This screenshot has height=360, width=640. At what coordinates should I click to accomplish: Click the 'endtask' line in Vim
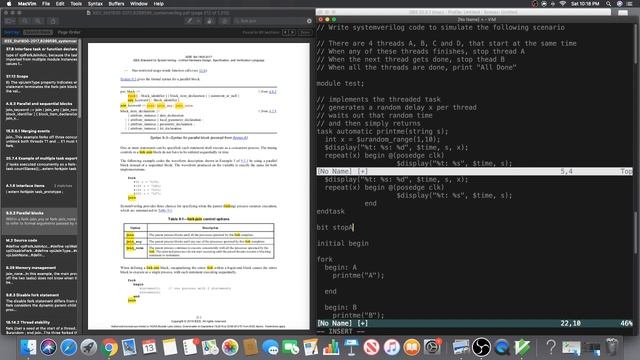330,211
